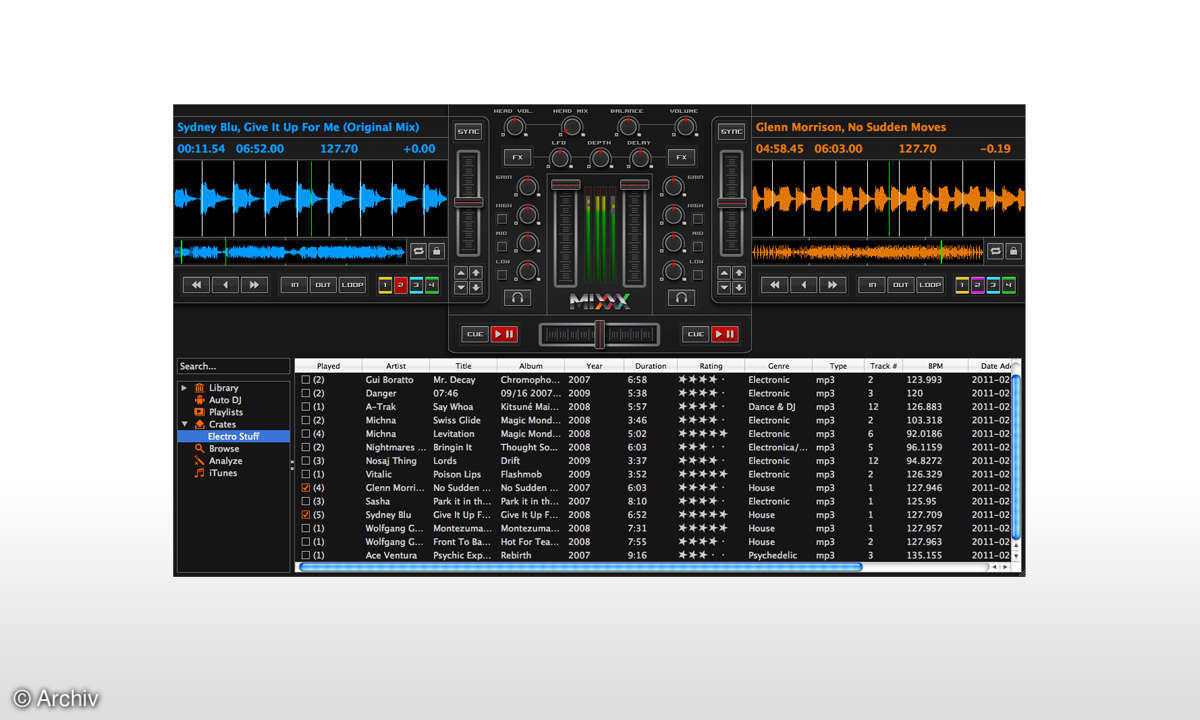Toggle left channel High kill switch
Viewport: 1200px width, 720px height.
[x=502, y=218]
